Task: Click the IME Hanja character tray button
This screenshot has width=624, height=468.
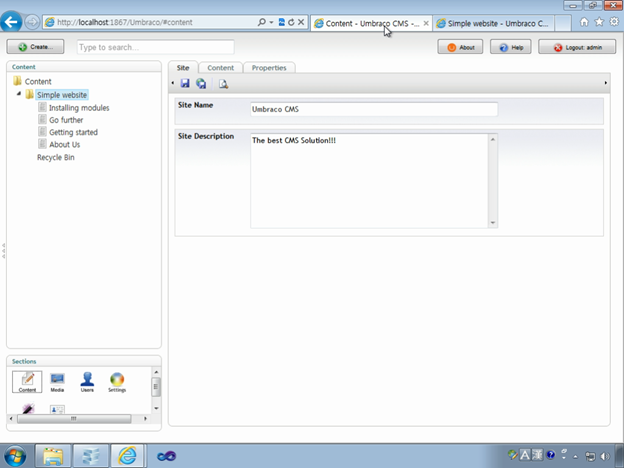Action: [x=537, y=455]
